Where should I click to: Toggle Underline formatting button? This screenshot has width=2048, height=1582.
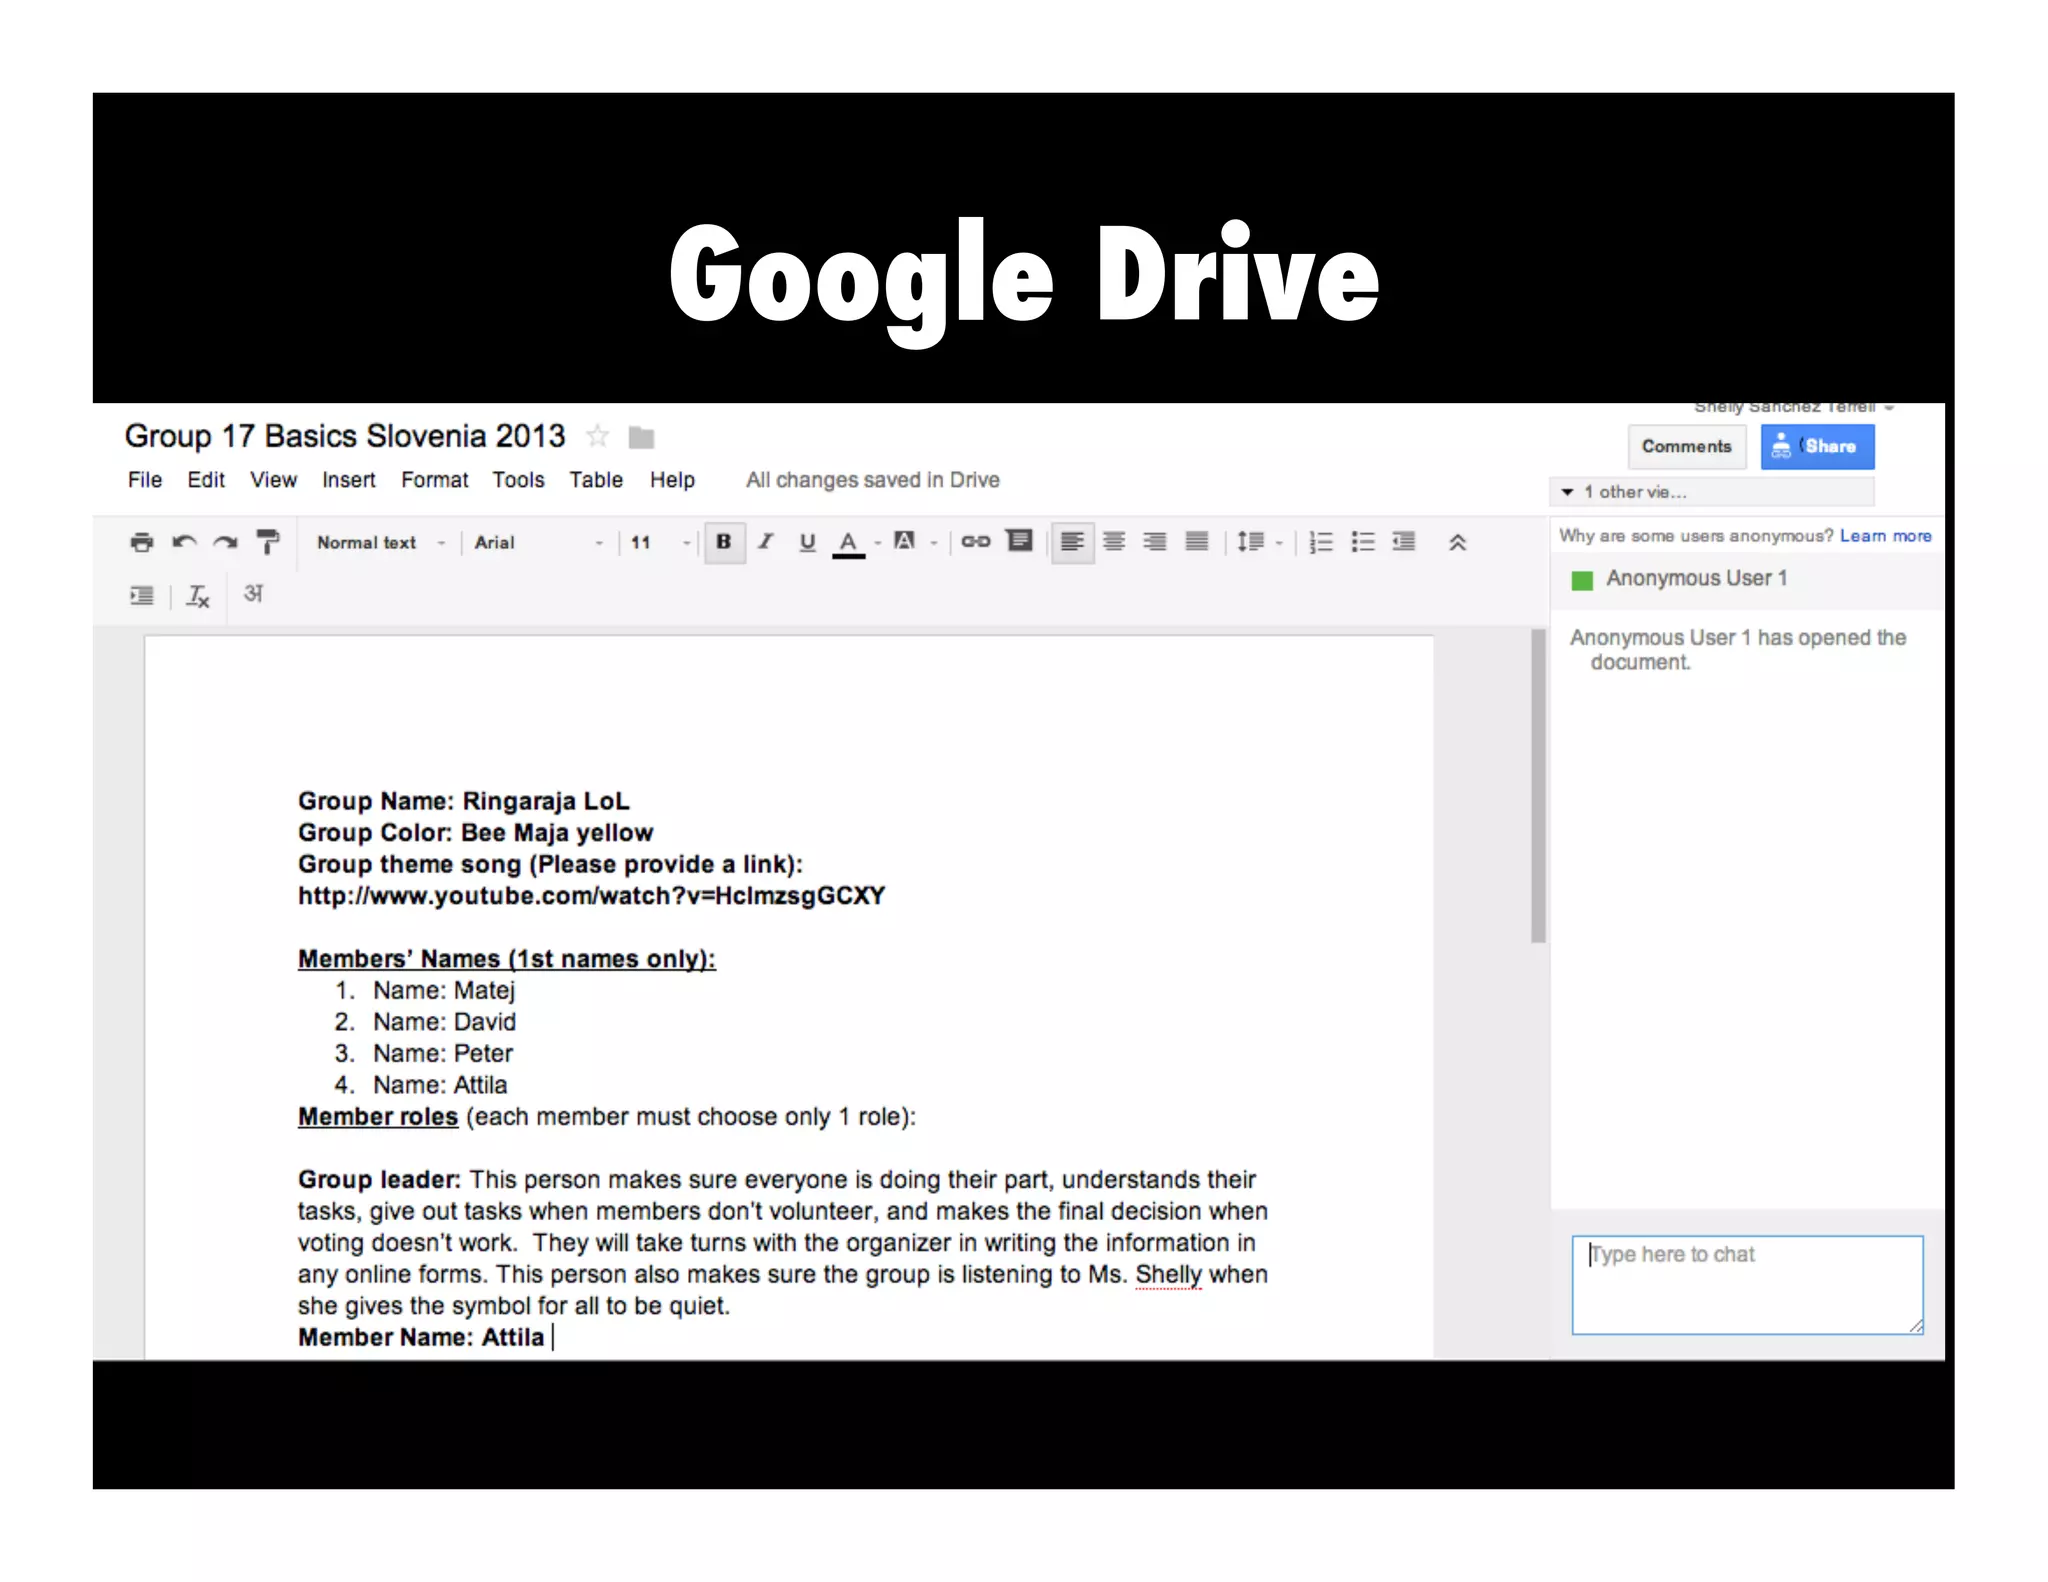(x=807, y=542)
